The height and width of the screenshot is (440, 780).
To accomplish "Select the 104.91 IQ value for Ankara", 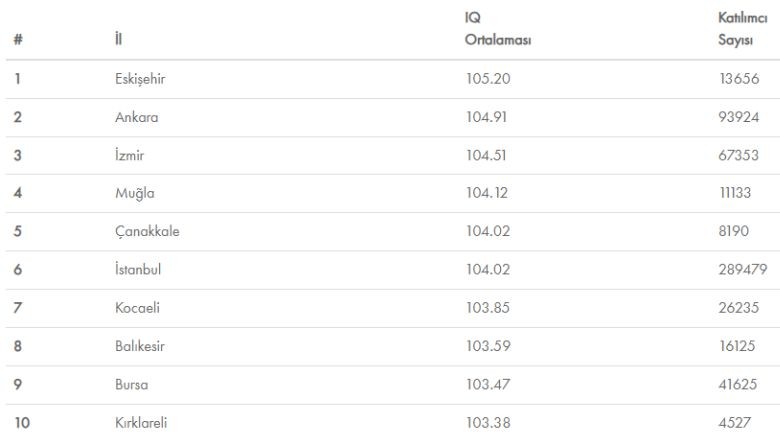I will click(487, 117).
